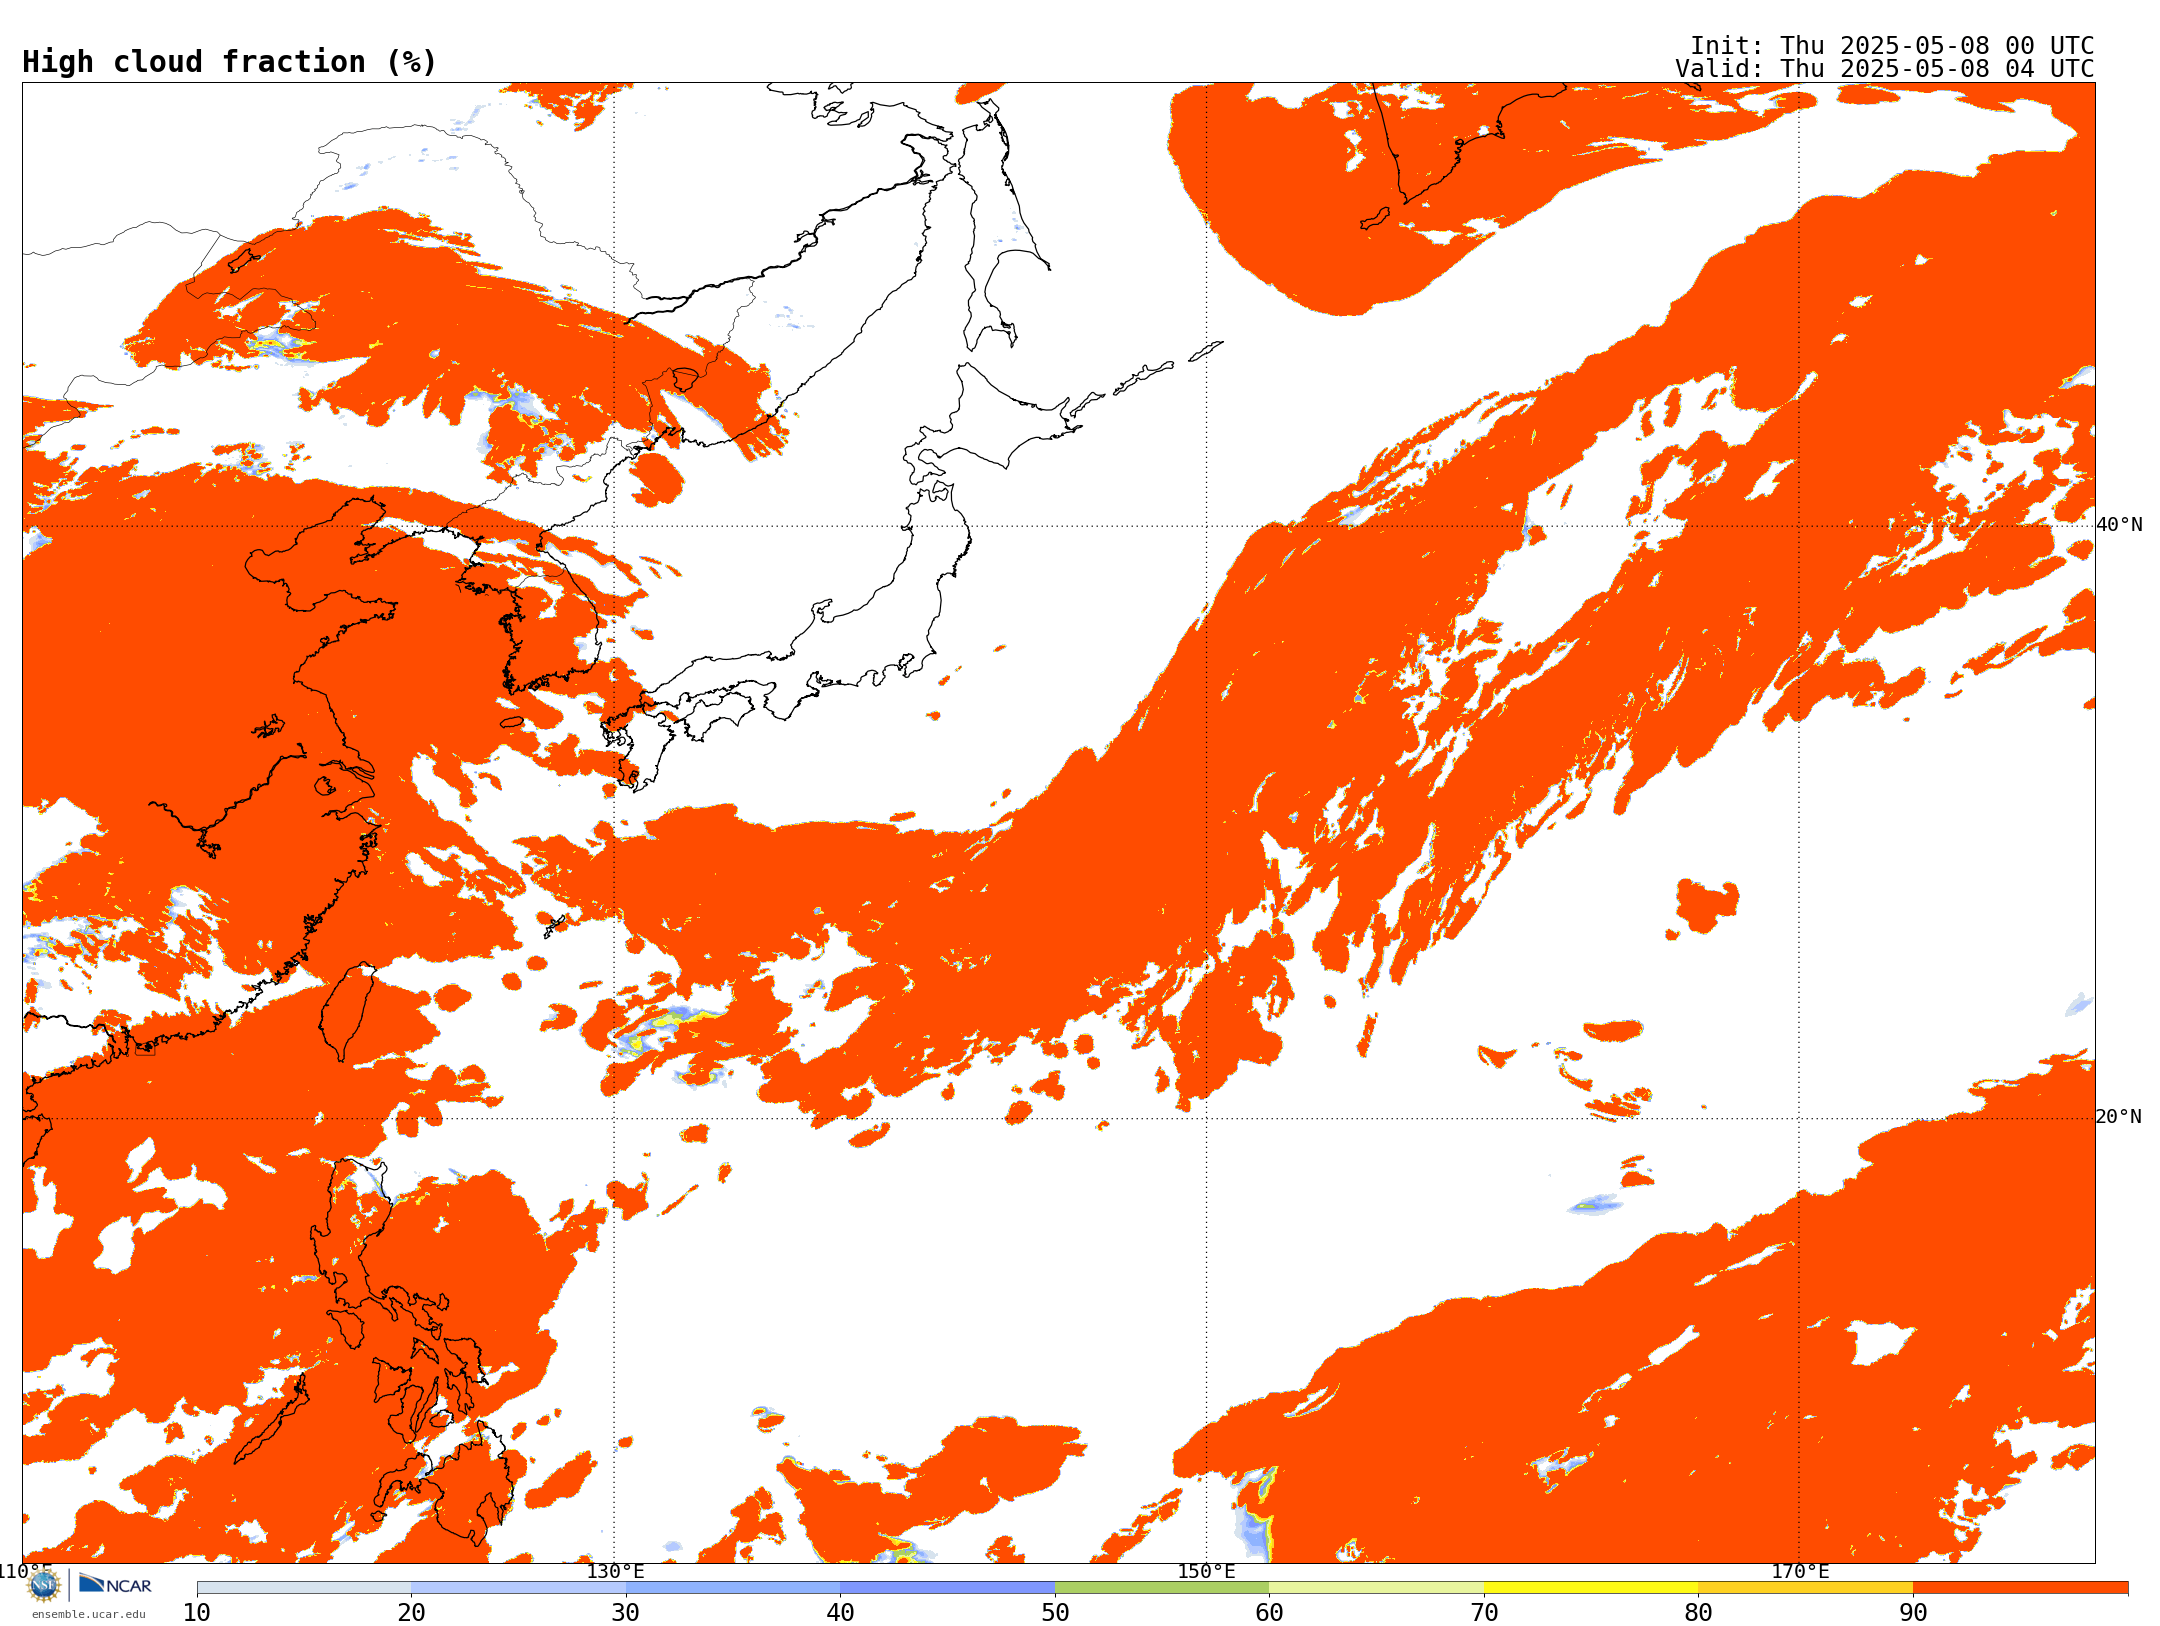Click the '150°E' longitude label
The height and width of the screenshot is (1626, 2160).
tap(1206, 1571)
